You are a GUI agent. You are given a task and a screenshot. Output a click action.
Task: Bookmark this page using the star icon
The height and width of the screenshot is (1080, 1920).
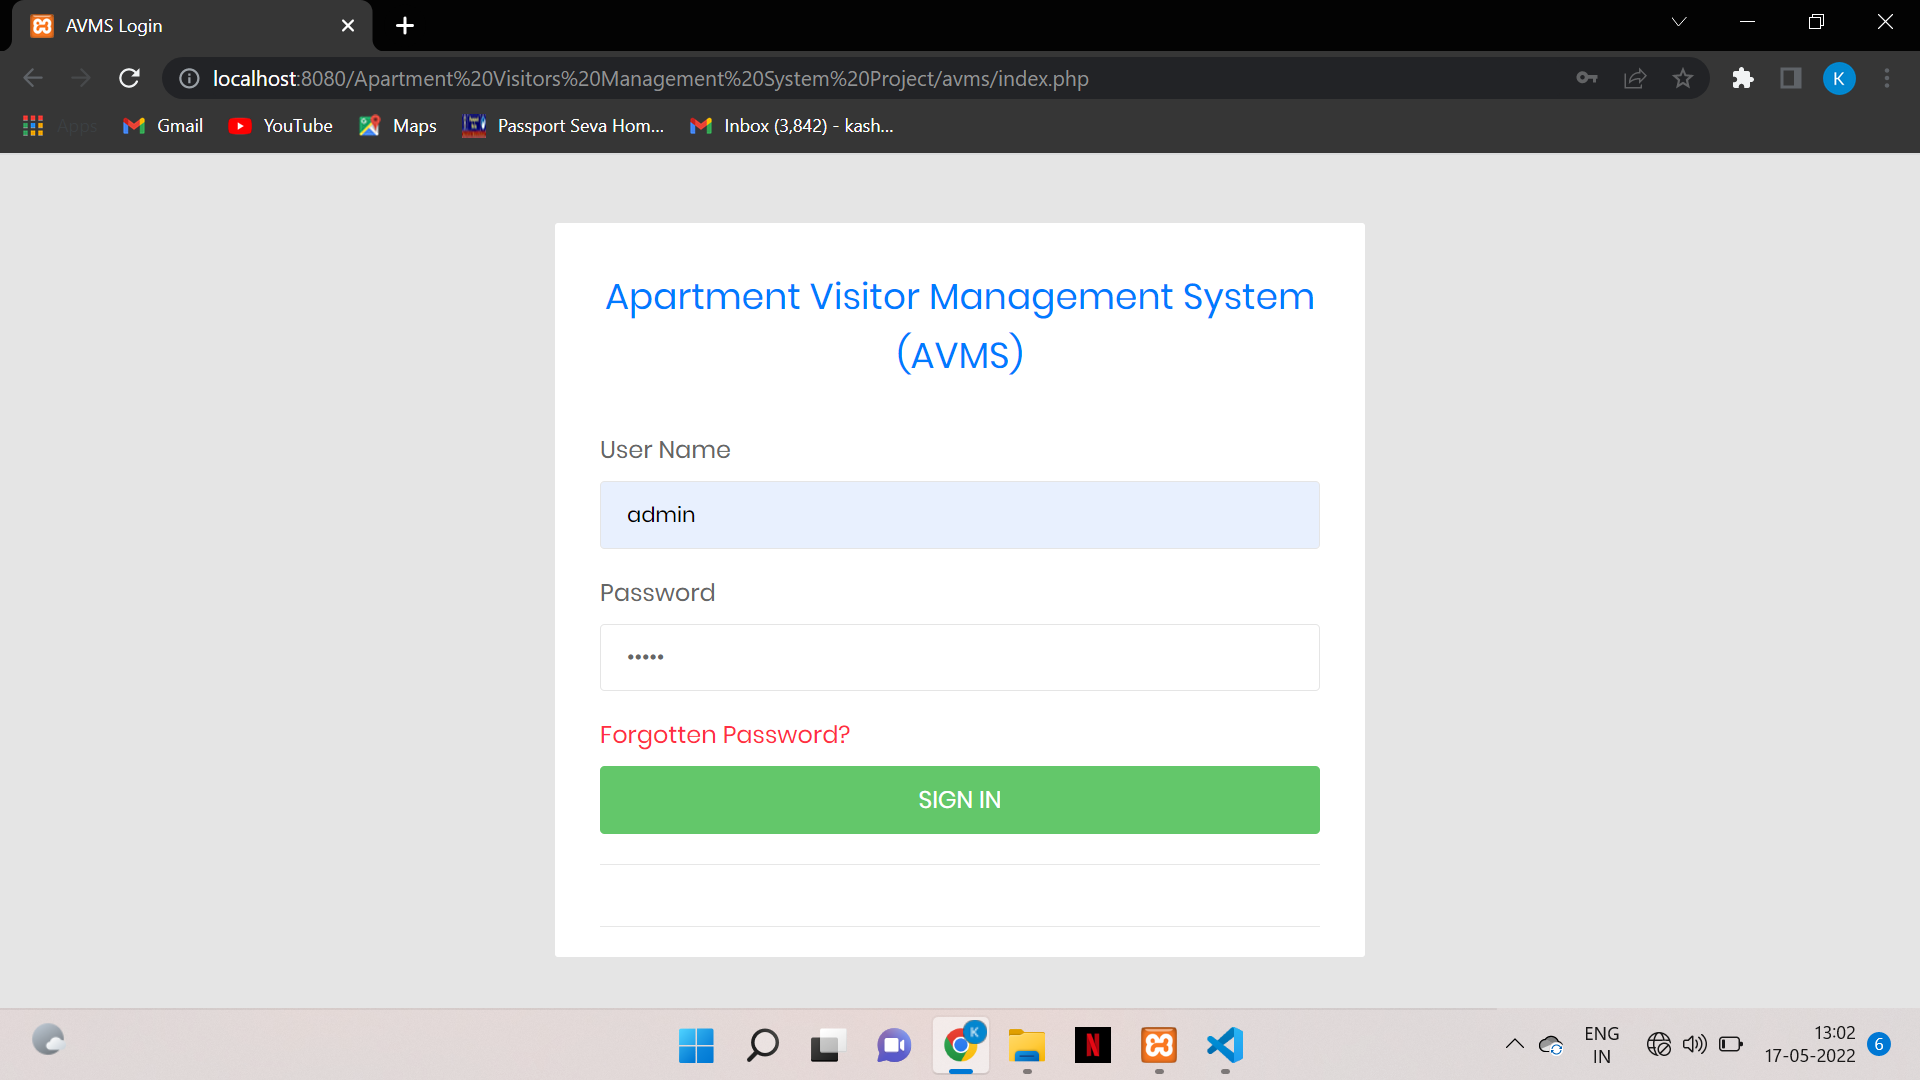[1683, 78]
